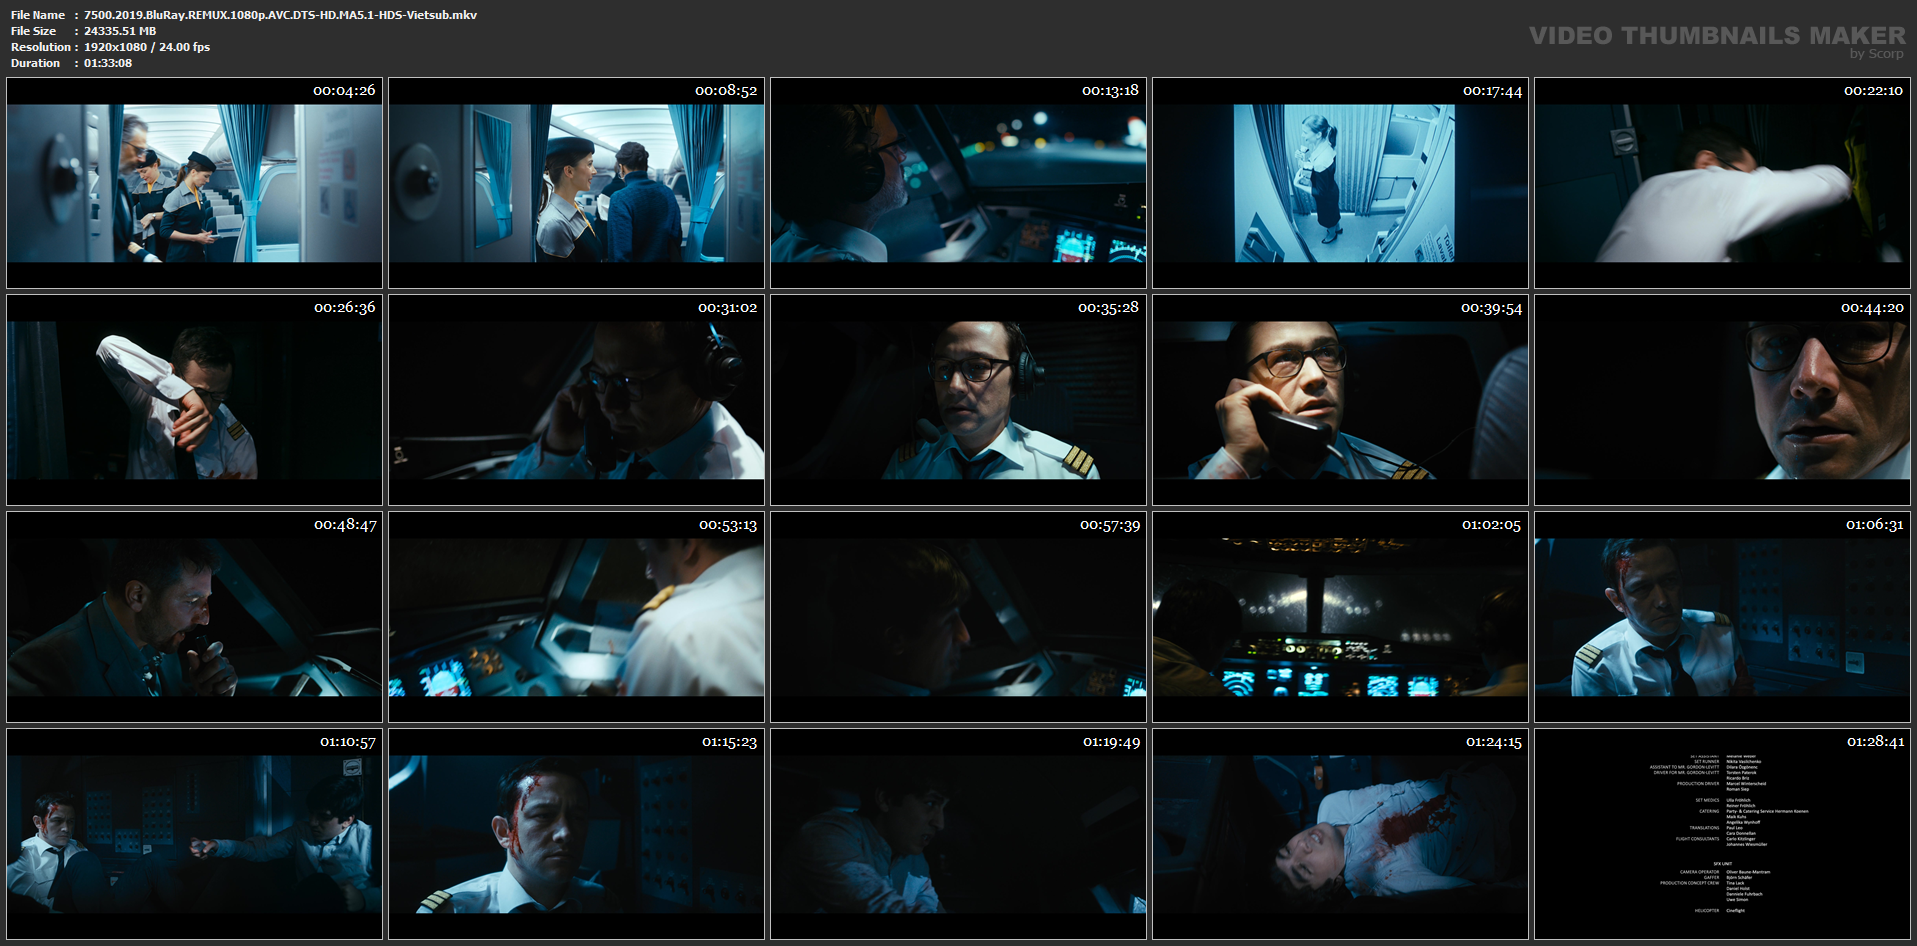Click the Resolution label
The image size is (1917, 946).
click(x=41, y=47)
